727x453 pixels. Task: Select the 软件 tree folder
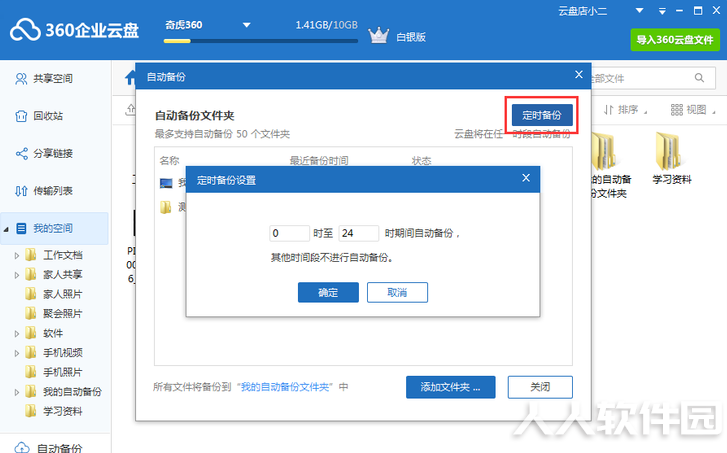[x=44, y=333]
